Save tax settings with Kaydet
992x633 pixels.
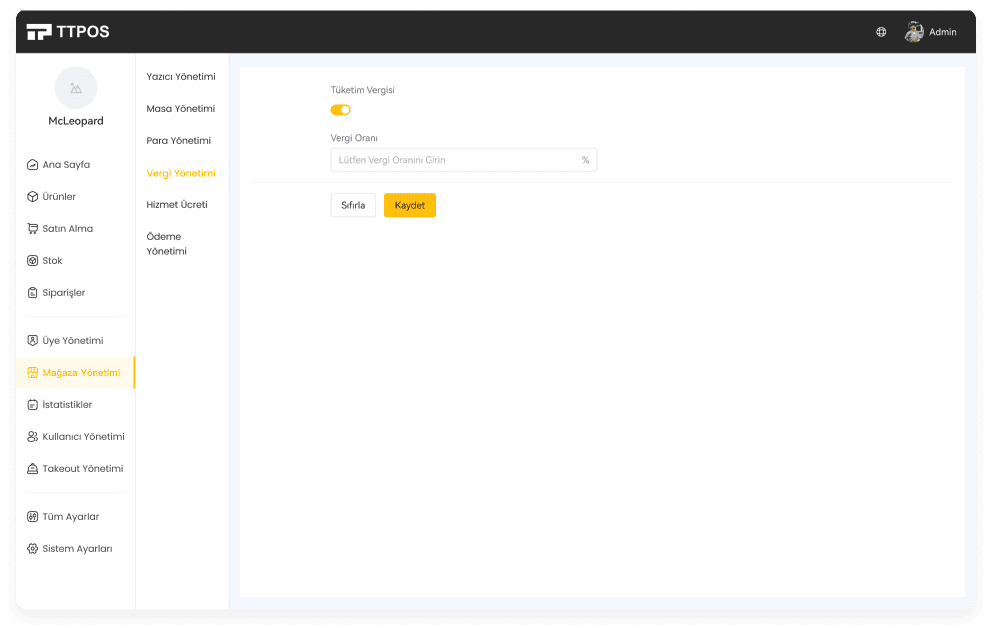[410, 206]
